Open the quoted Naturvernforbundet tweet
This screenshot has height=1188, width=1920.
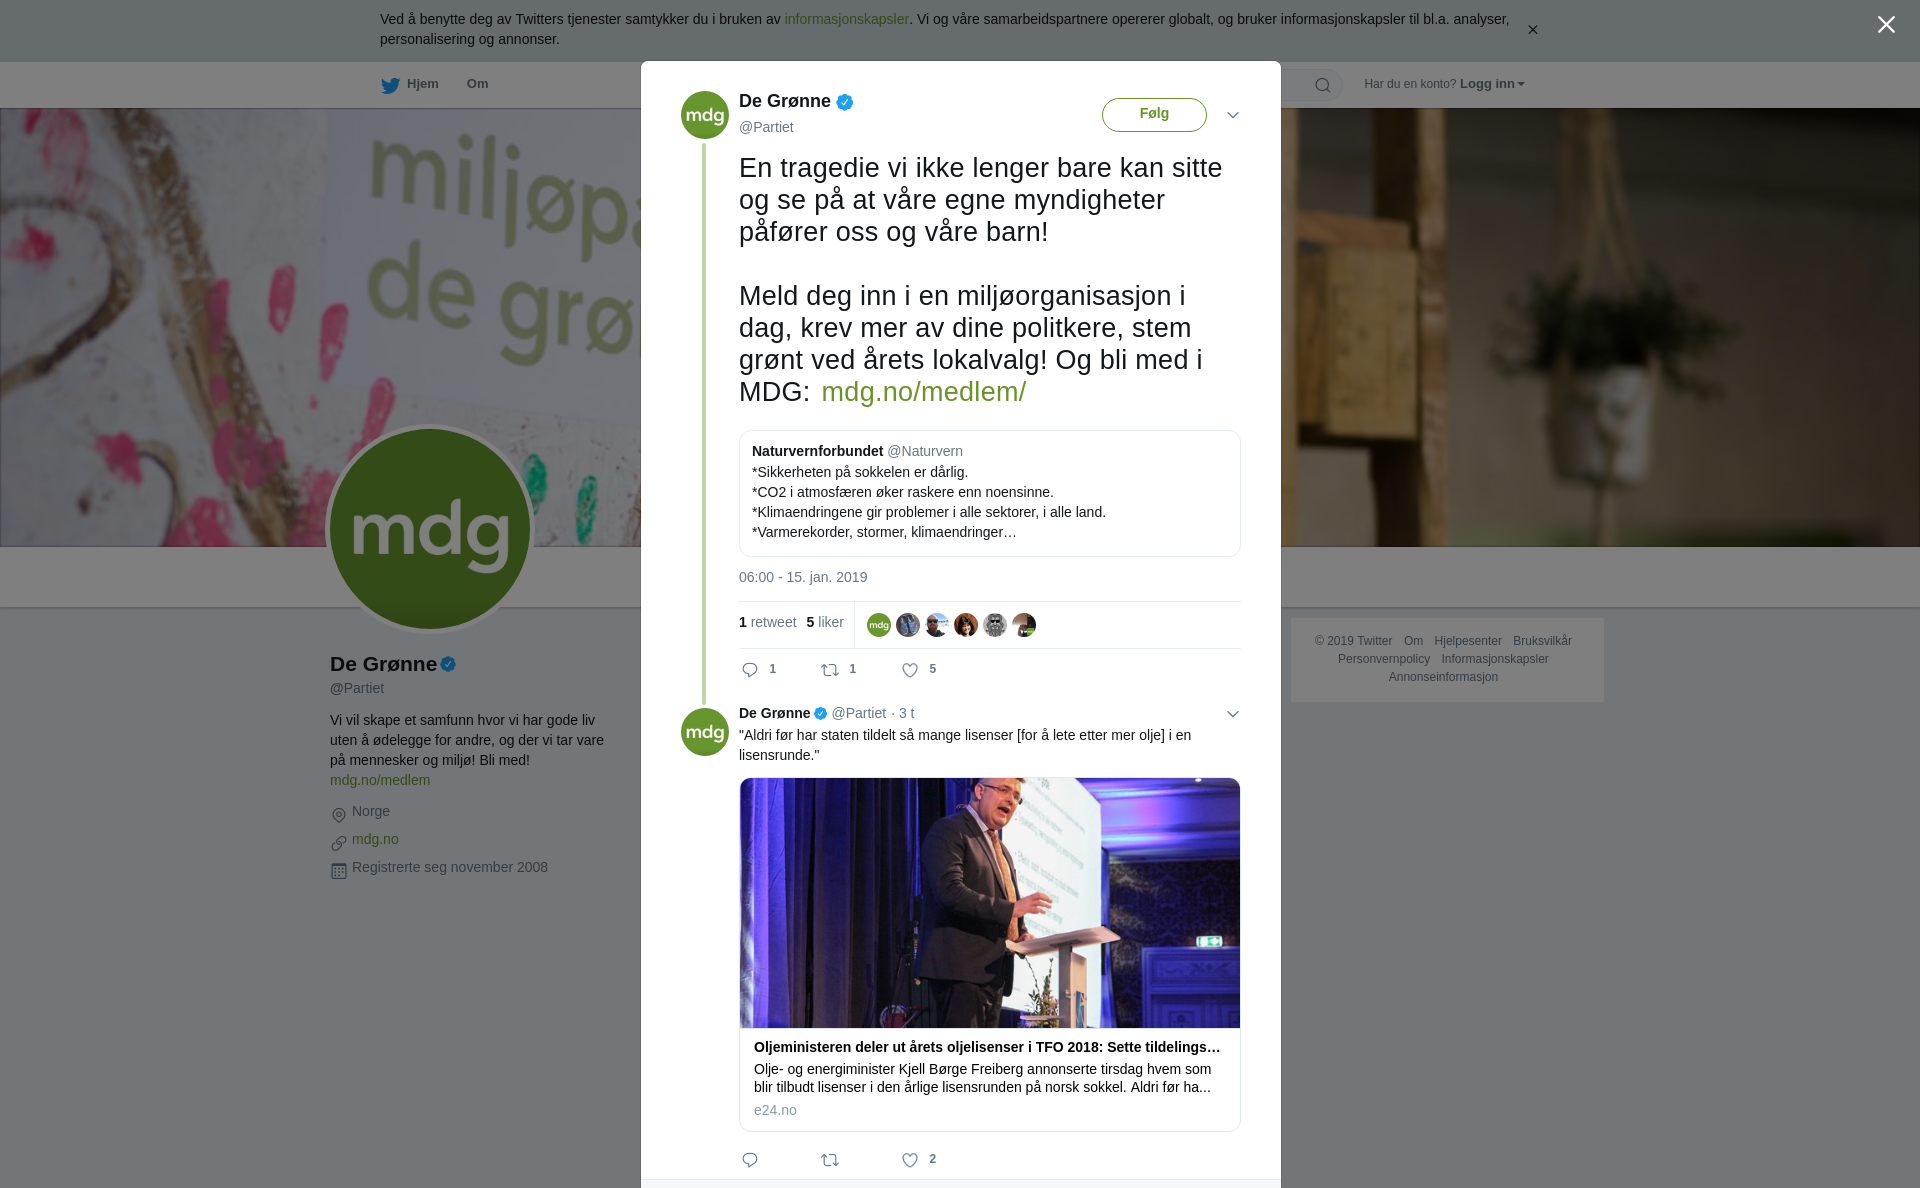(990, 493)
